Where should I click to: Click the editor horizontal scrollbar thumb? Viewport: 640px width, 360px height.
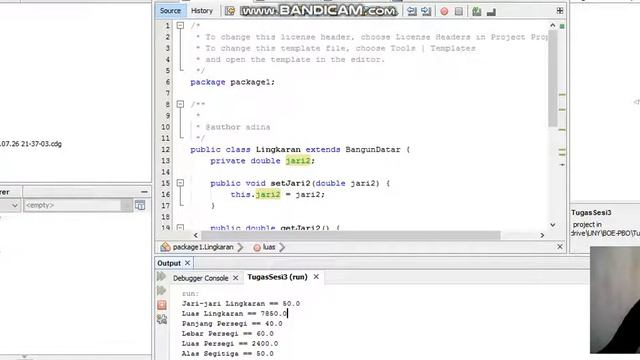click(351, 235)
